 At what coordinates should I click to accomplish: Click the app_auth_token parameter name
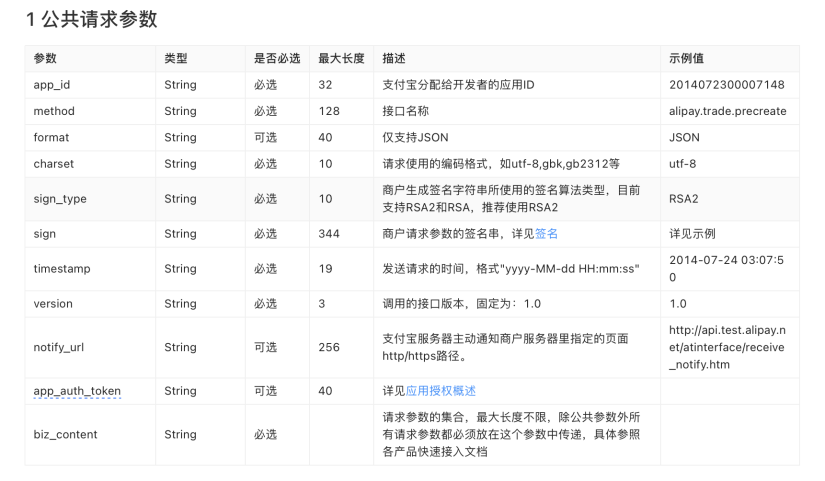click(x=77, y=391)
